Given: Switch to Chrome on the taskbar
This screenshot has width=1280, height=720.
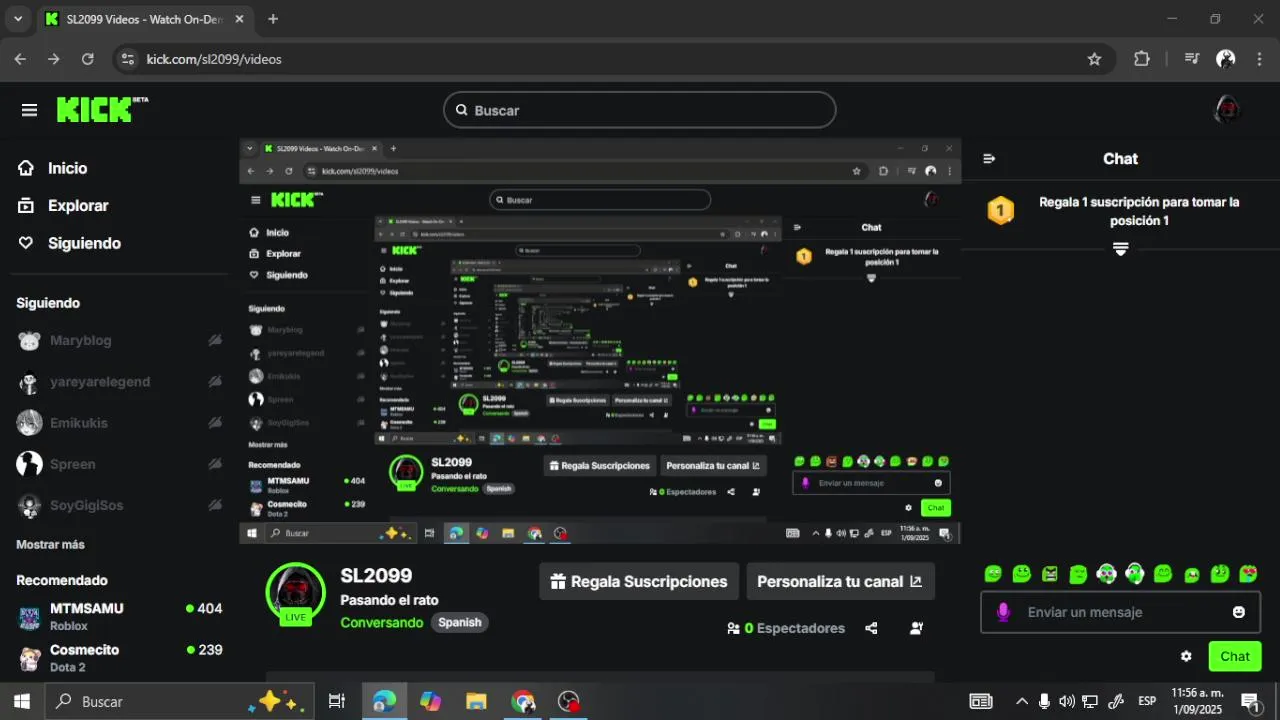Looking at the screenshot, I should 523,701.
